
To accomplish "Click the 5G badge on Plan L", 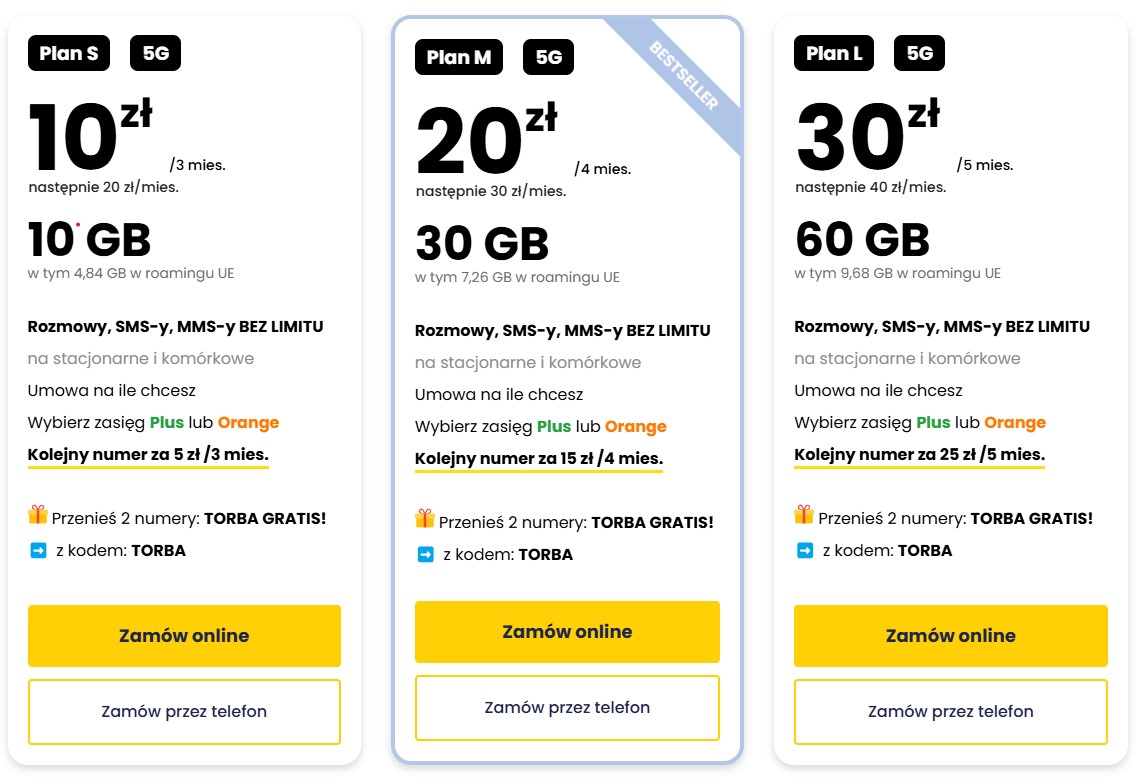I will pyautogui.click(x=919, y=54).
